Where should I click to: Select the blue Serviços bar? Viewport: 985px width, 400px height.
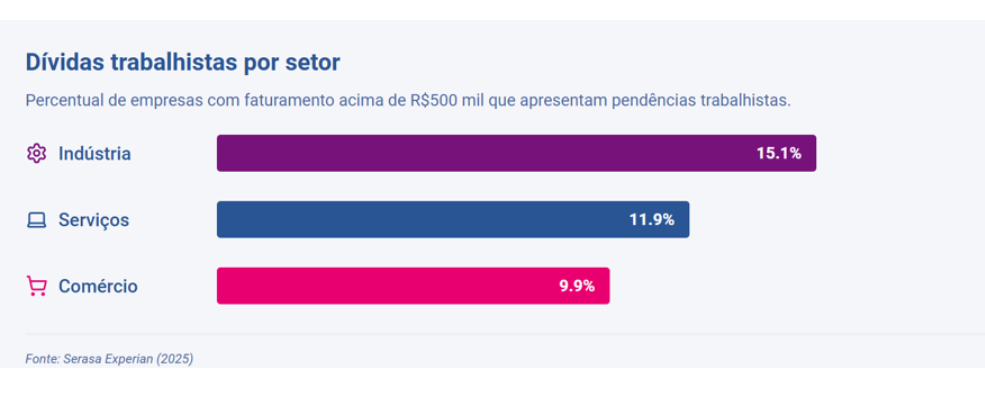(420, 220)
